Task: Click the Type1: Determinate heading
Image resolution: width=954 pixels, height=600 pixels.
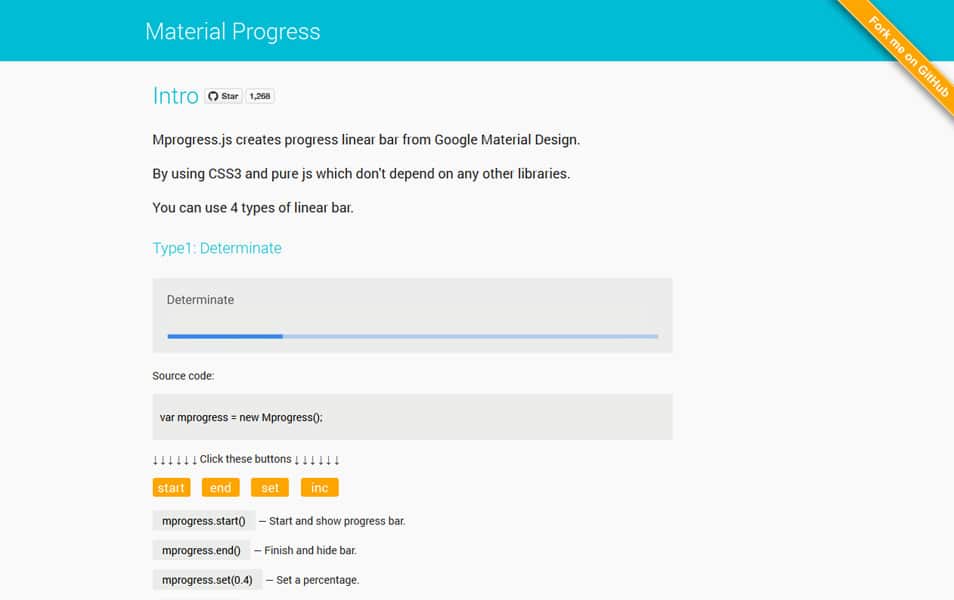Action: (218, 248)
